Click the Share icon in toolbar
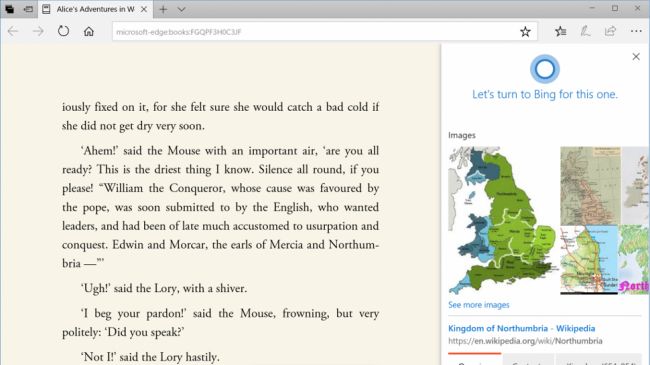Image resolution: width=650 pixels, height=365 pixels. (x=610, y=31)
